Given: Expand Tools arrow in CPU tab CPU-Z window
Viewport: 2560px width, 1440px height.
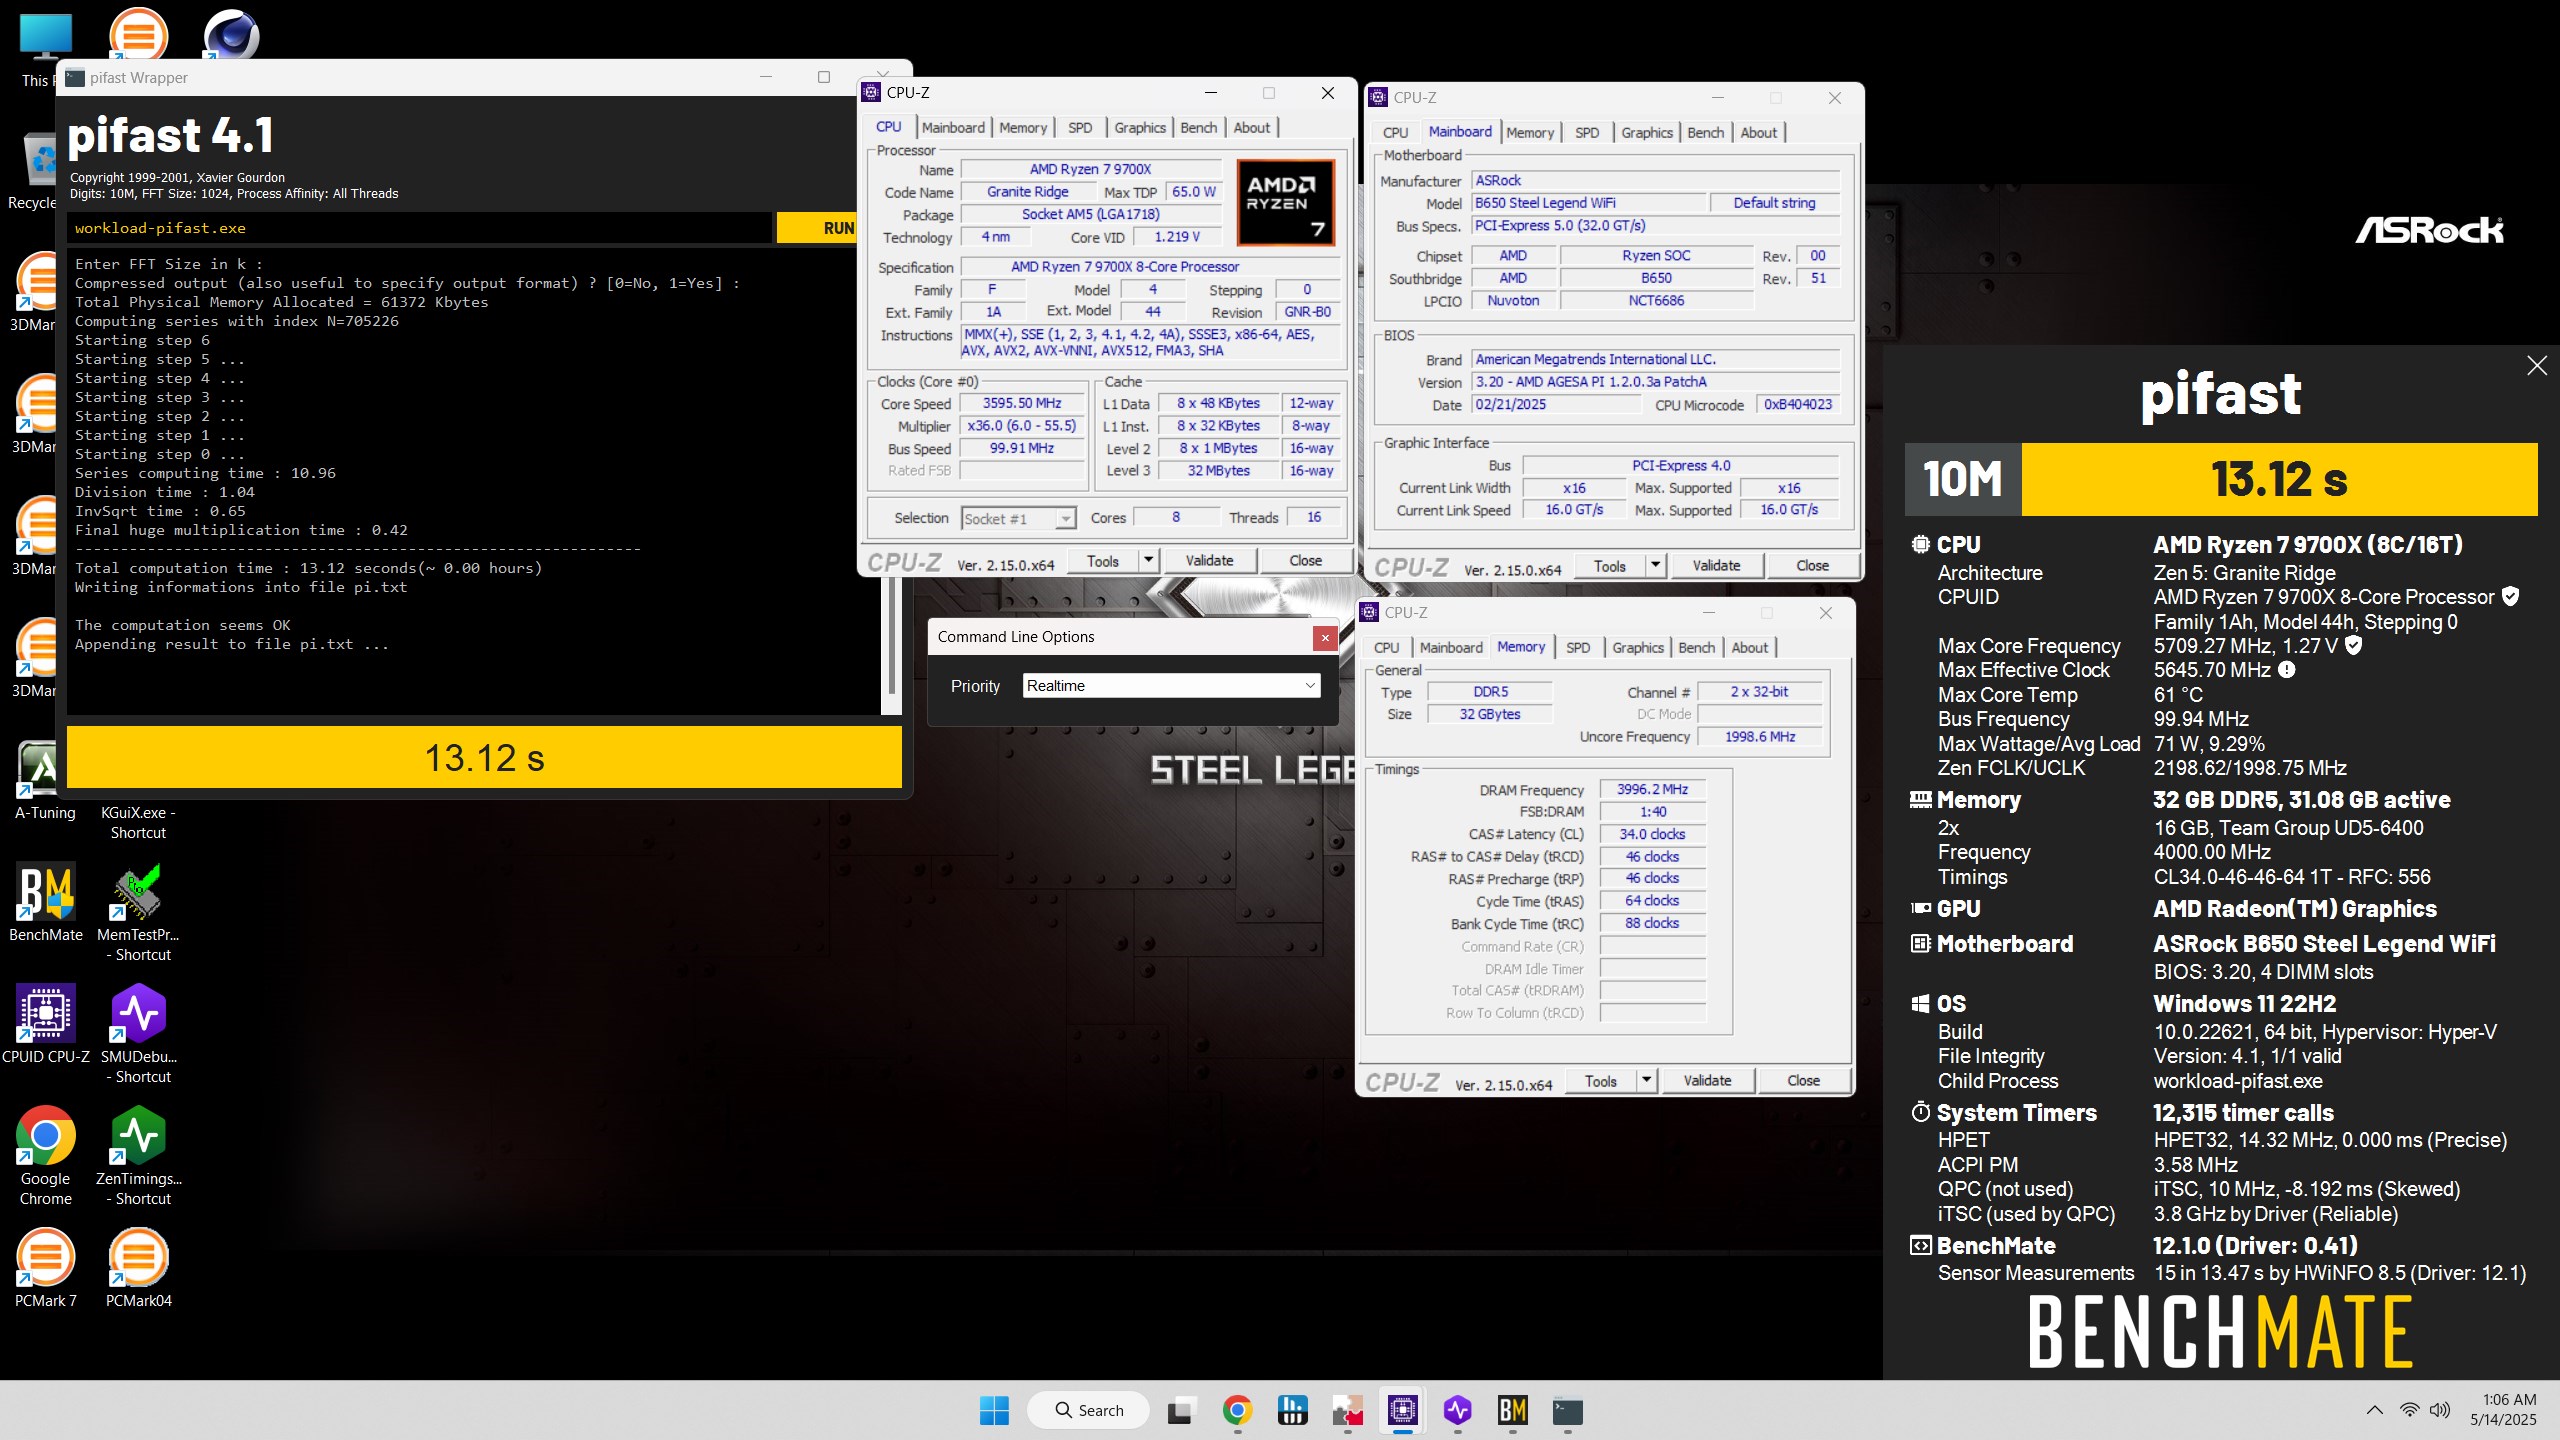Looking at the screenshot, I should tap(1149, 560).
